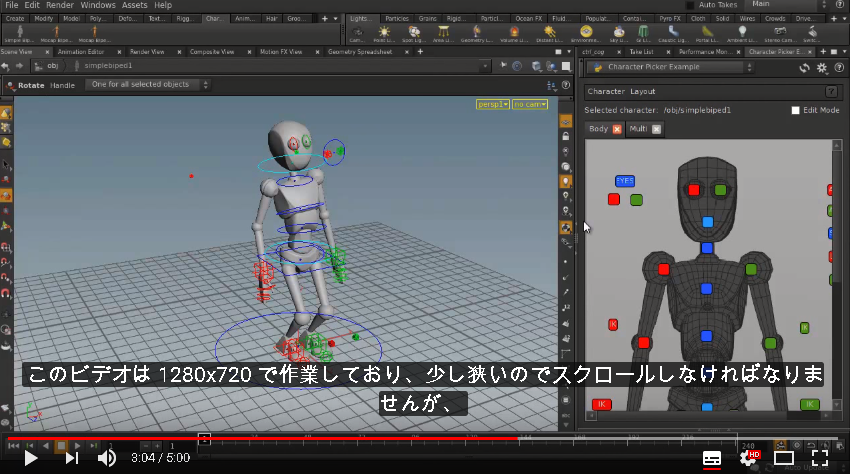
Task: Select the Multi picker tab
Action: point(638,129)
